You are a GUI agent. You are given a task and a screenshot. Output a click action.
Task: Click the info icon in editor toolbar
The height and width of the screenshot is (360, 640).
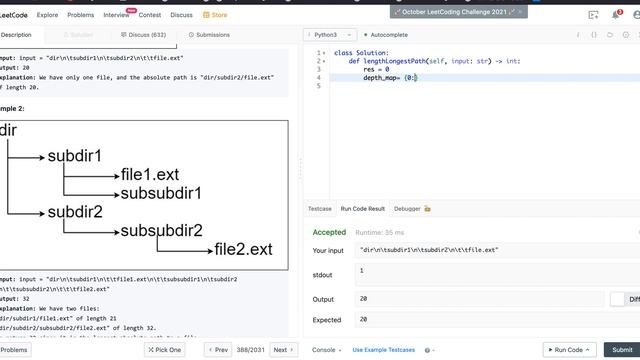tap(578, 35)
